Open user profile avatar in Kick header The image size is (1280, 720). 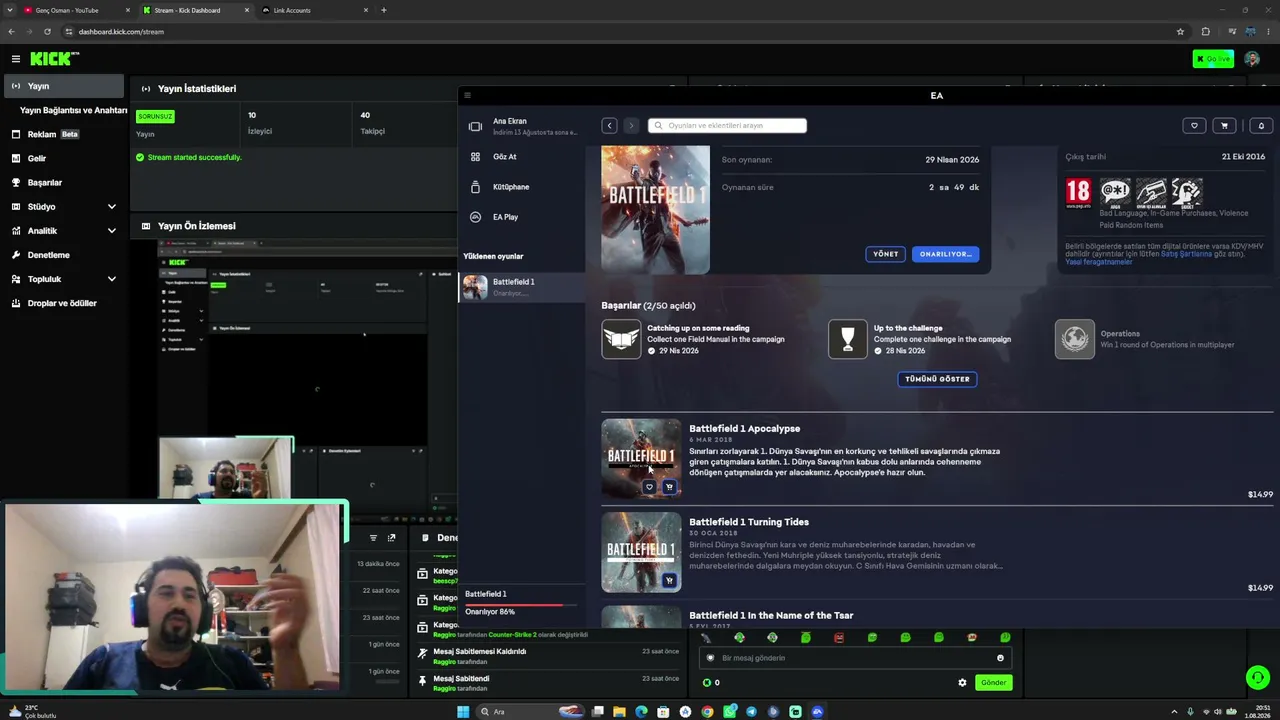click(1252, 59)
